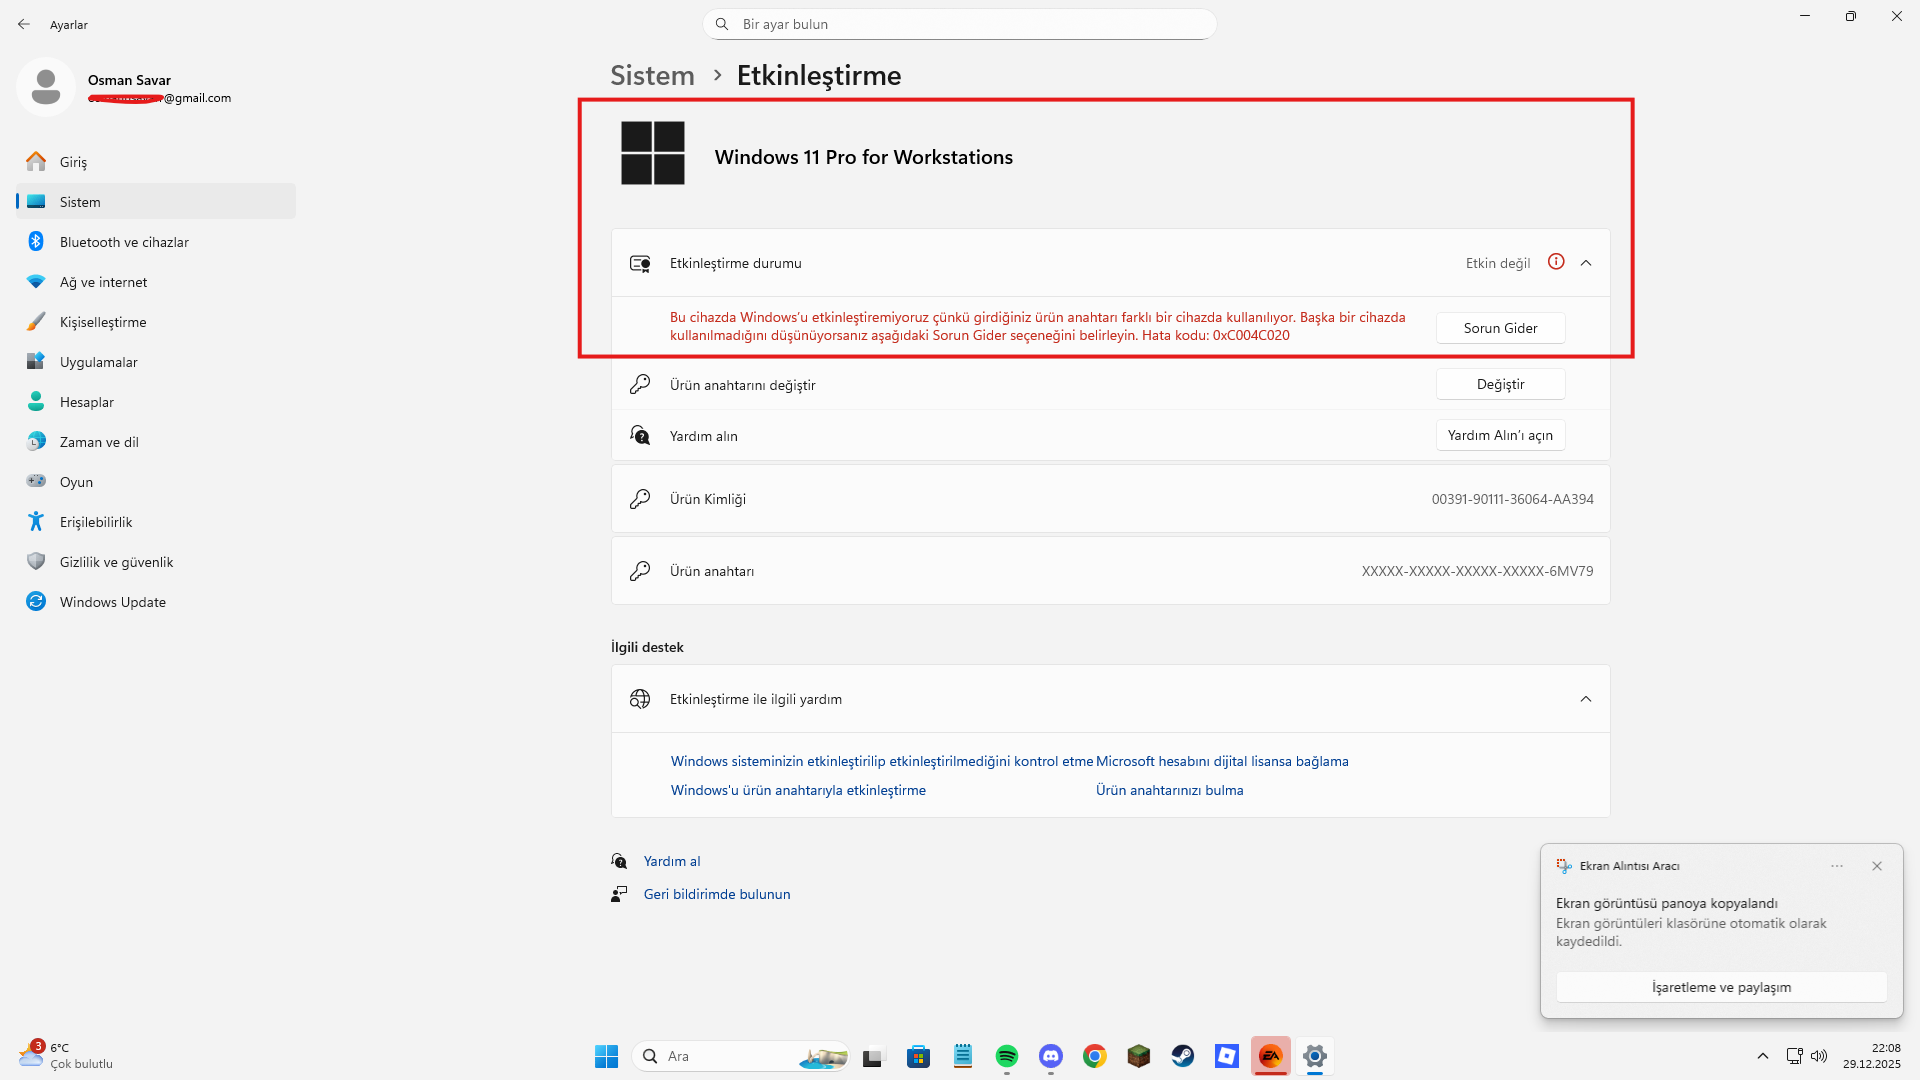Launch Microsoft Store from the taskbar
1920x1080 pixels.
[x=919, y=1056]
